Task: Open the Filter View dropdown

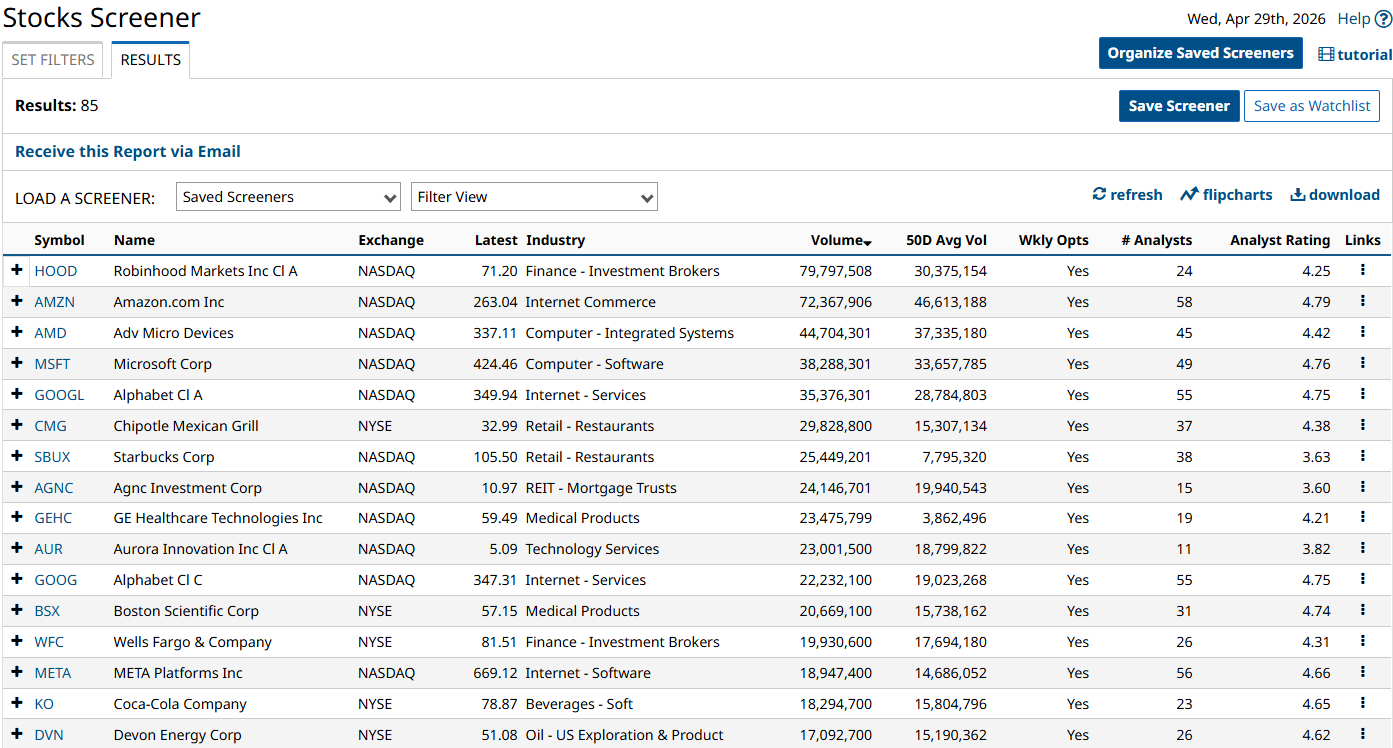Action: [x=534, y=197]
